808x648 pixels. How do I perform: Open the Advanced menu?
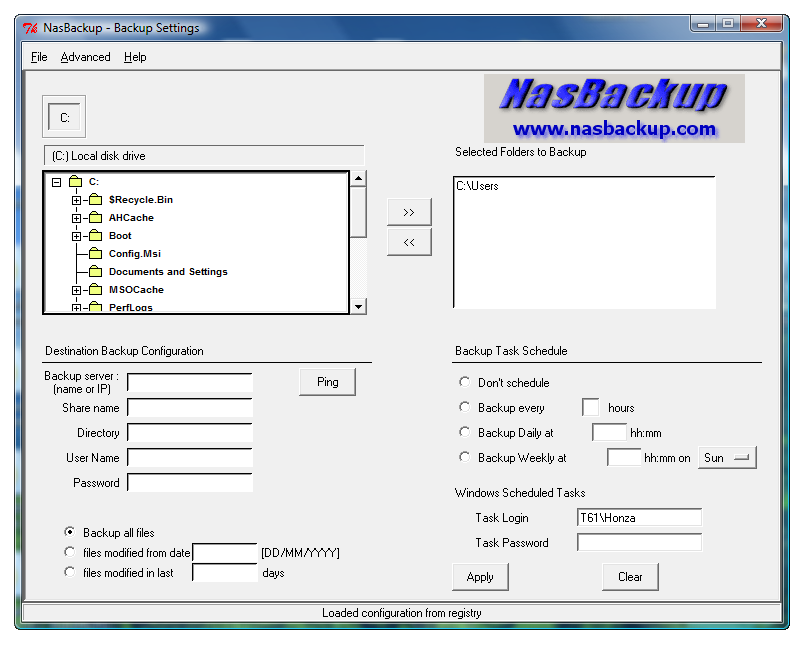point(86,57)
